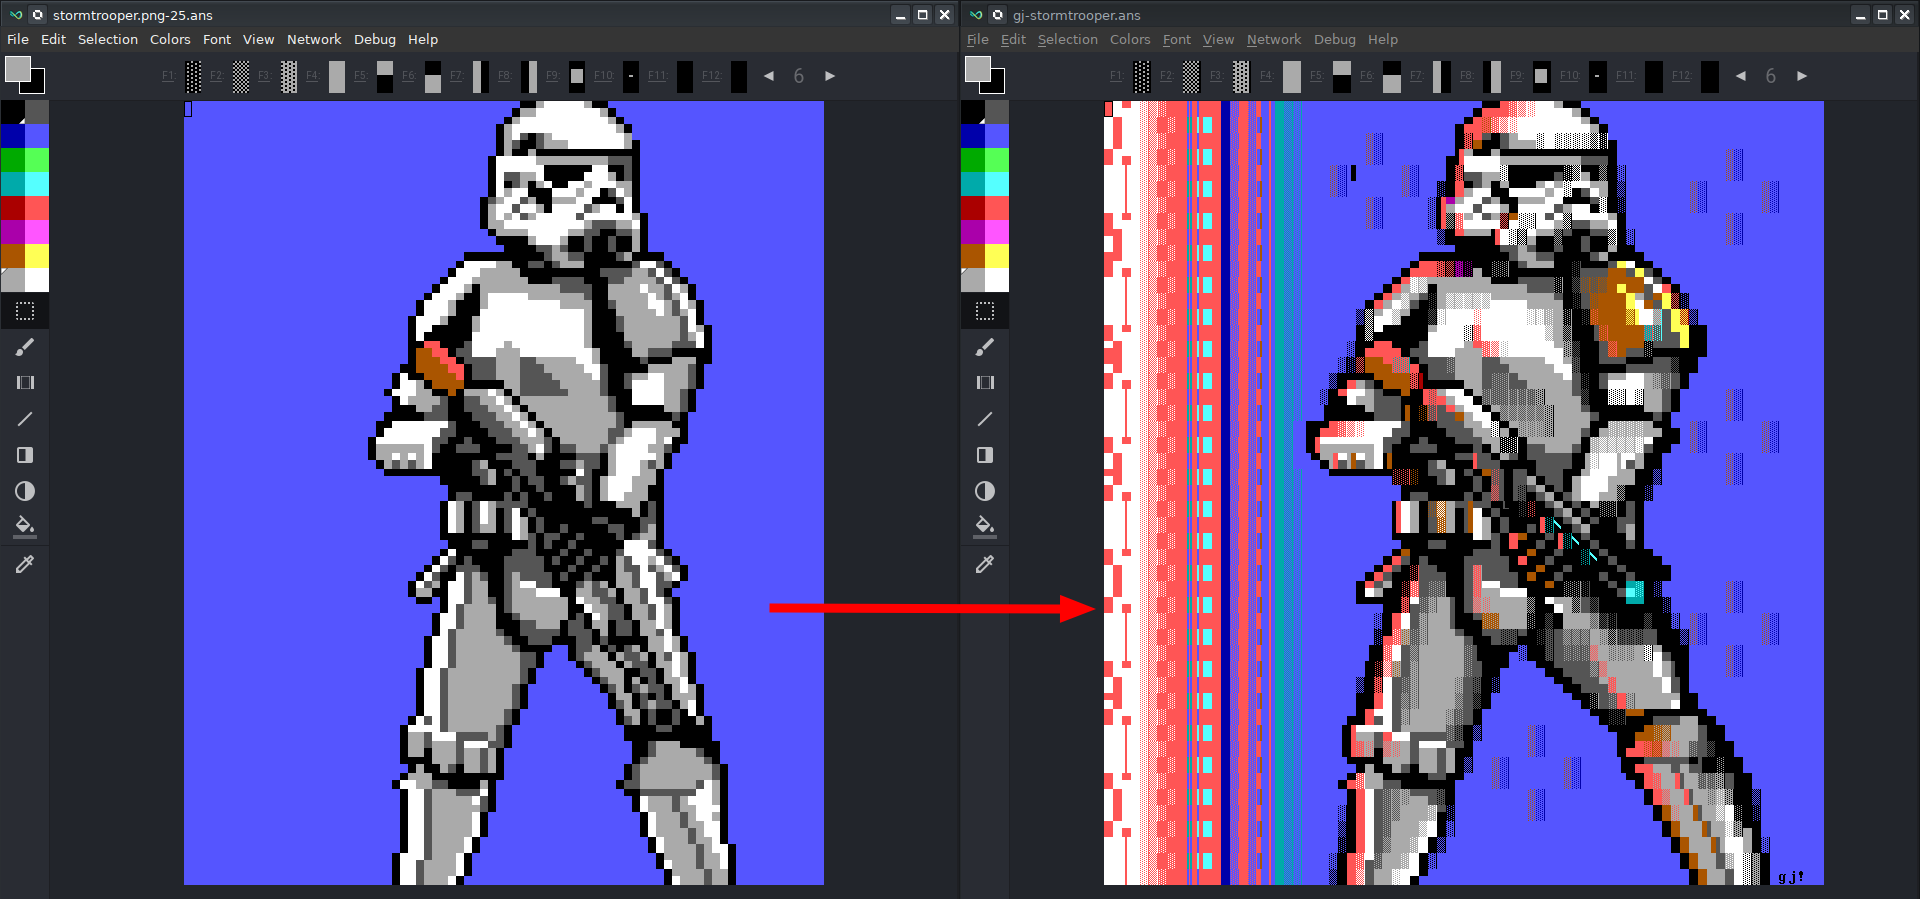Click the F5 upper half block, left window
This screenshot has height=899, width=1920.
point(385,76)
